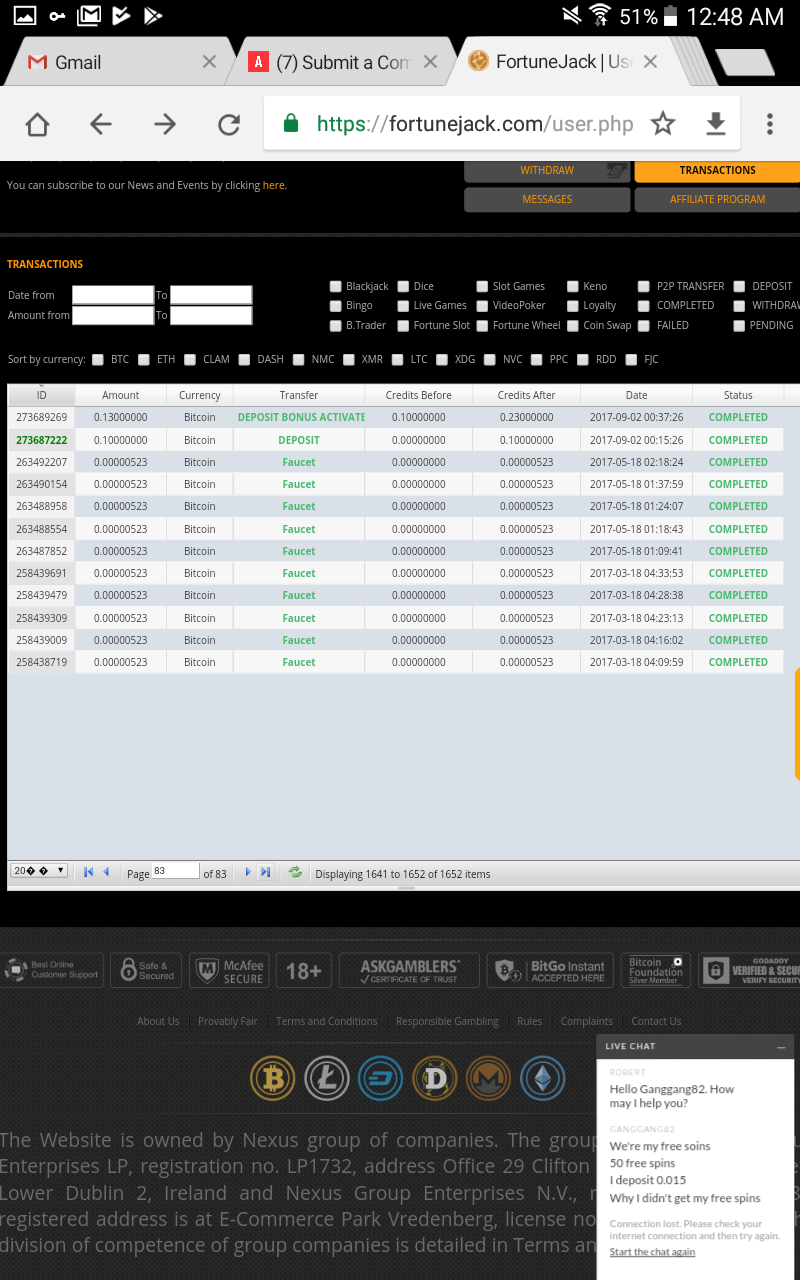This screenshot has height=1280, width=800.
Task: Focus the Date To field
Action: point(211,295)
